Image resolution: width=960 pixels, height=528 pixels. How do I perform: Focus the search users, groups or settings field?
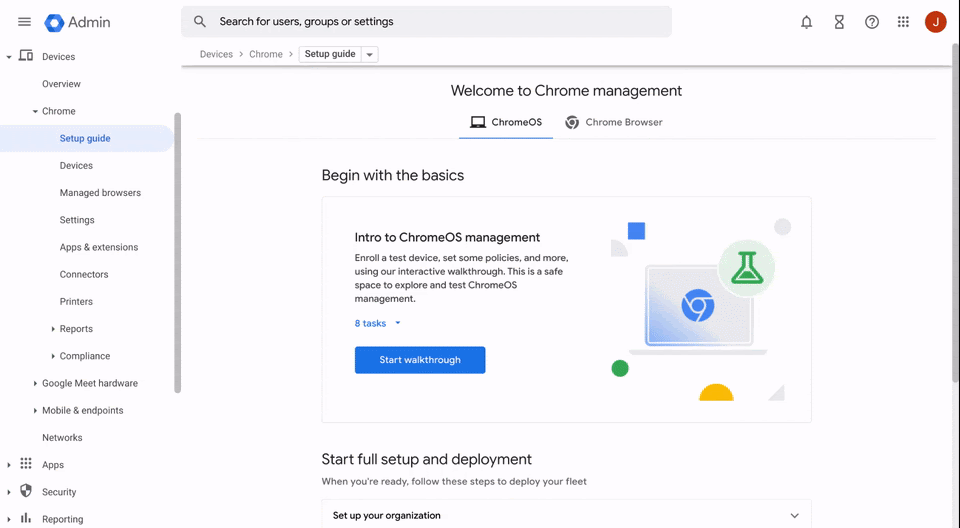coord(426,21)
